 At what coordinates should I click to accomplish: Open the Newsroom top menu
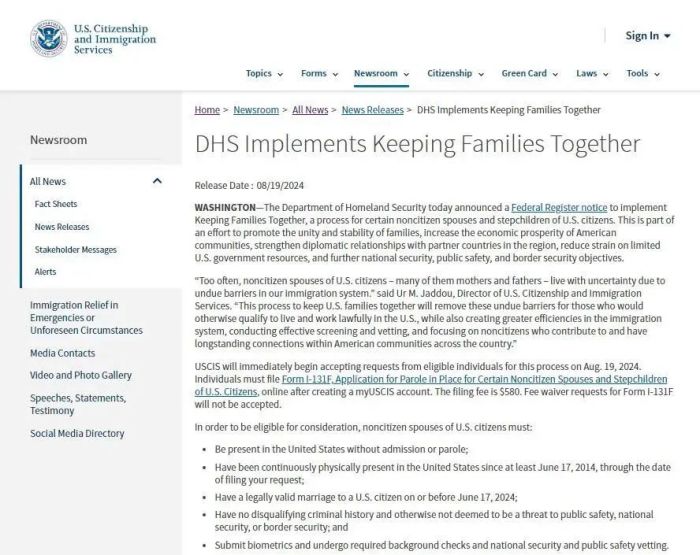381,73
